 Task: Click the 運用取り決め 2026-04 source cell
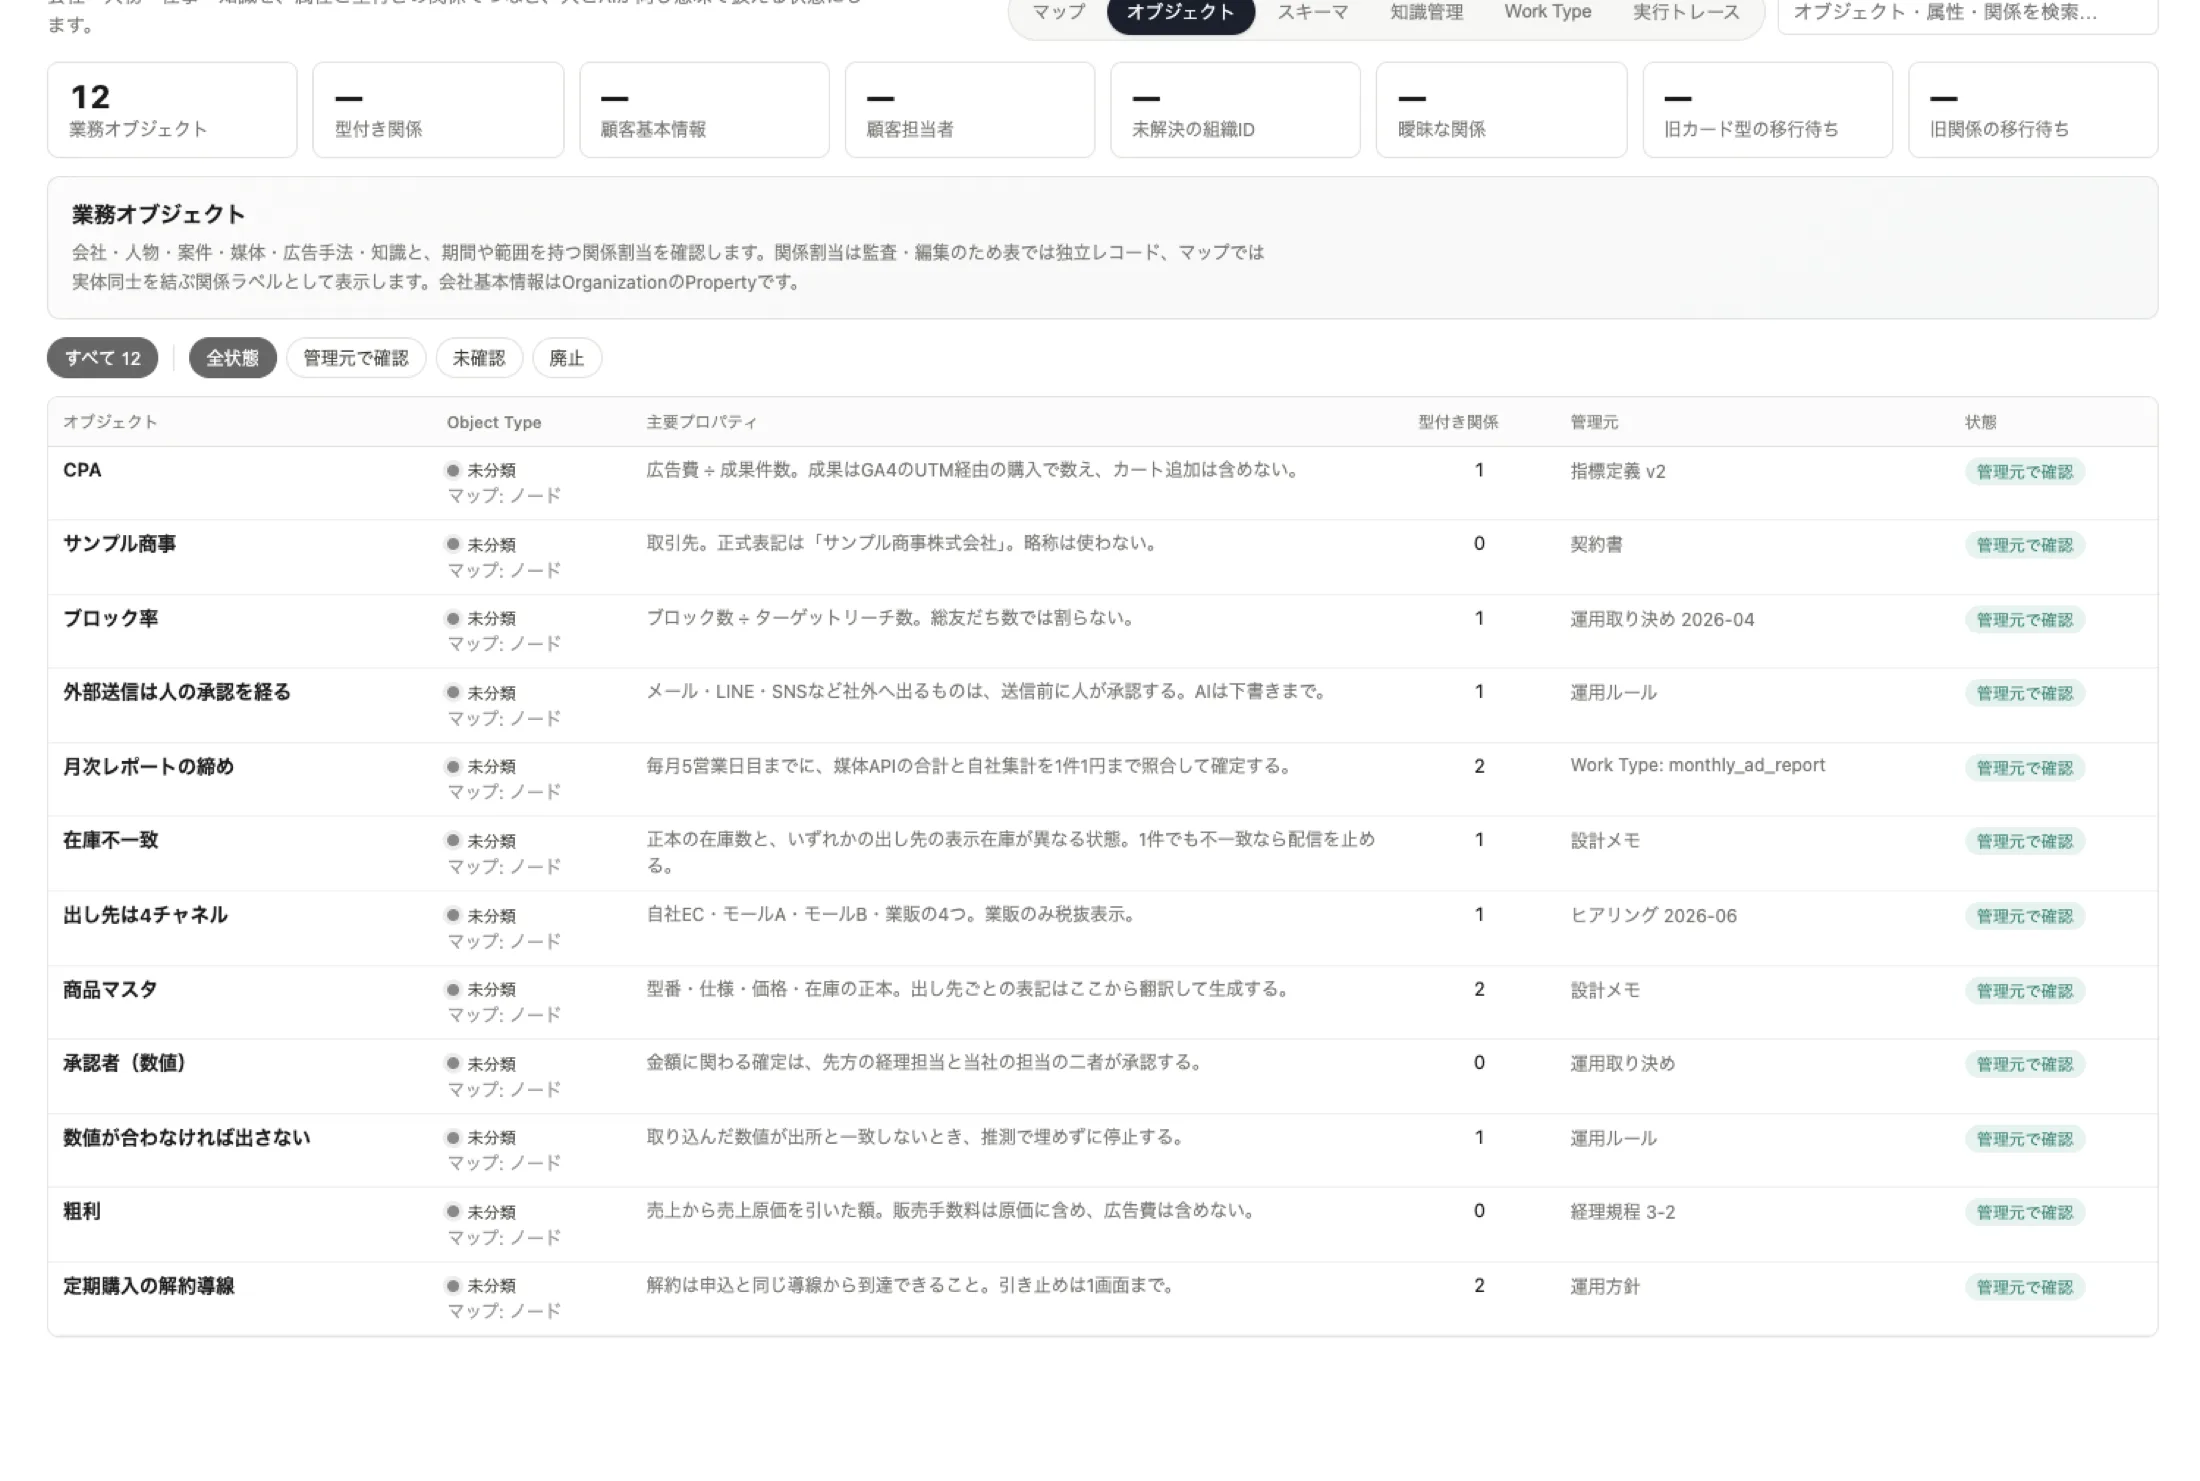pyautogui.click(x=1662, y=619)
